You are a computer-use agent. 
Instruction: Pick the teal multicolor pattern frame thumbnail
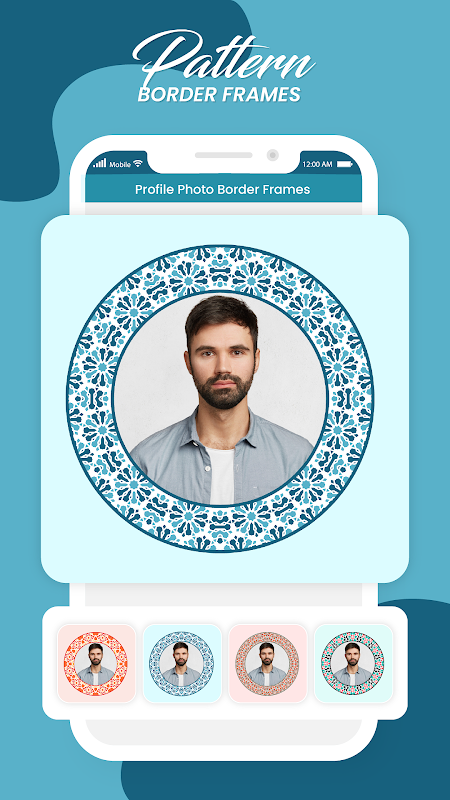pos(354,663)
